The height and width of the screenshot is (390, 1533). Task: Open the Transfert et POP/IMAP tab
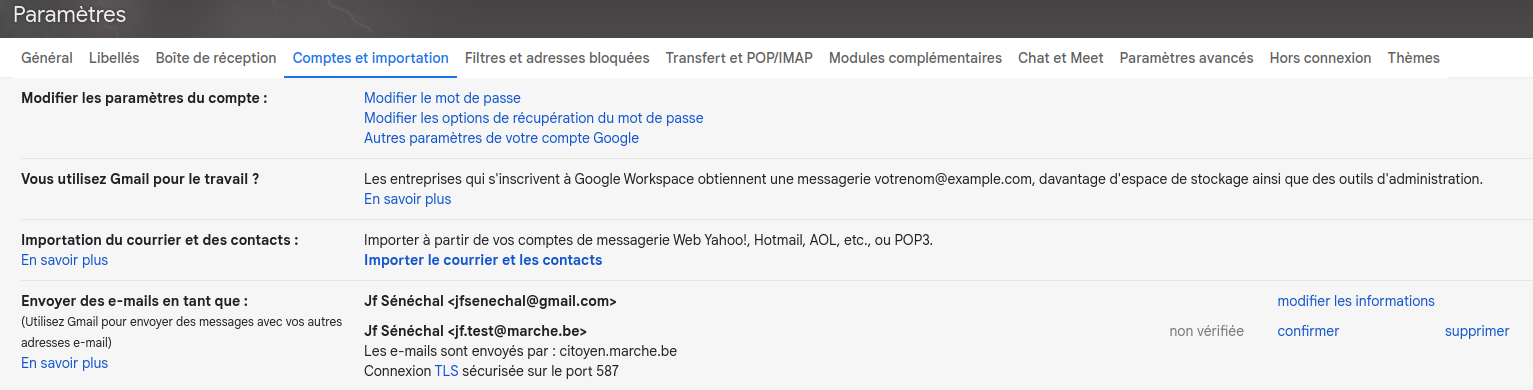(739, 58)
